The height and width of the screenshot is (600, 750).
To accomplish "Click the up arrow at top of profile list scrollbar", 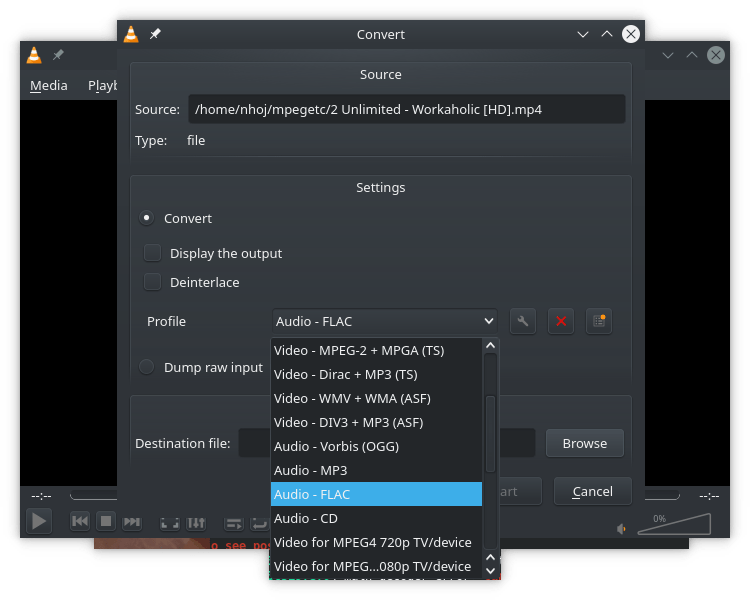I will click(490, 345).
